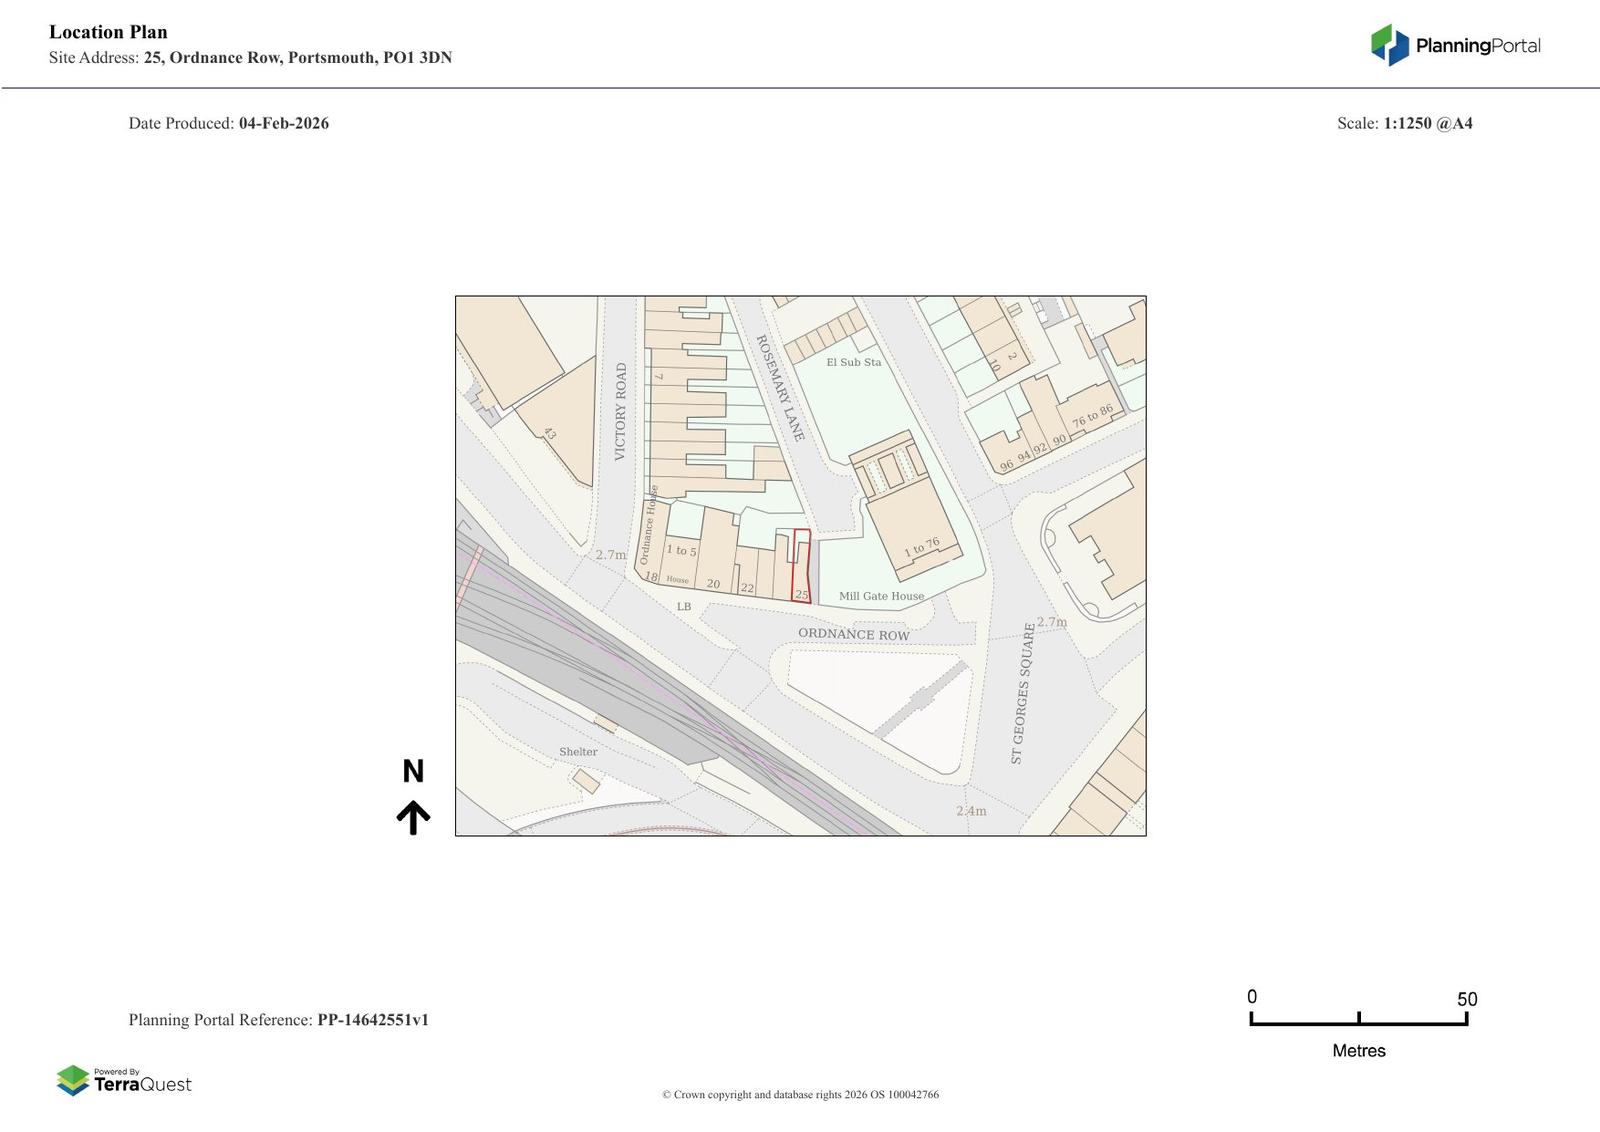Click the bold N compass letter
This screenshot has height=1132, width=1600.
point(413,771)
